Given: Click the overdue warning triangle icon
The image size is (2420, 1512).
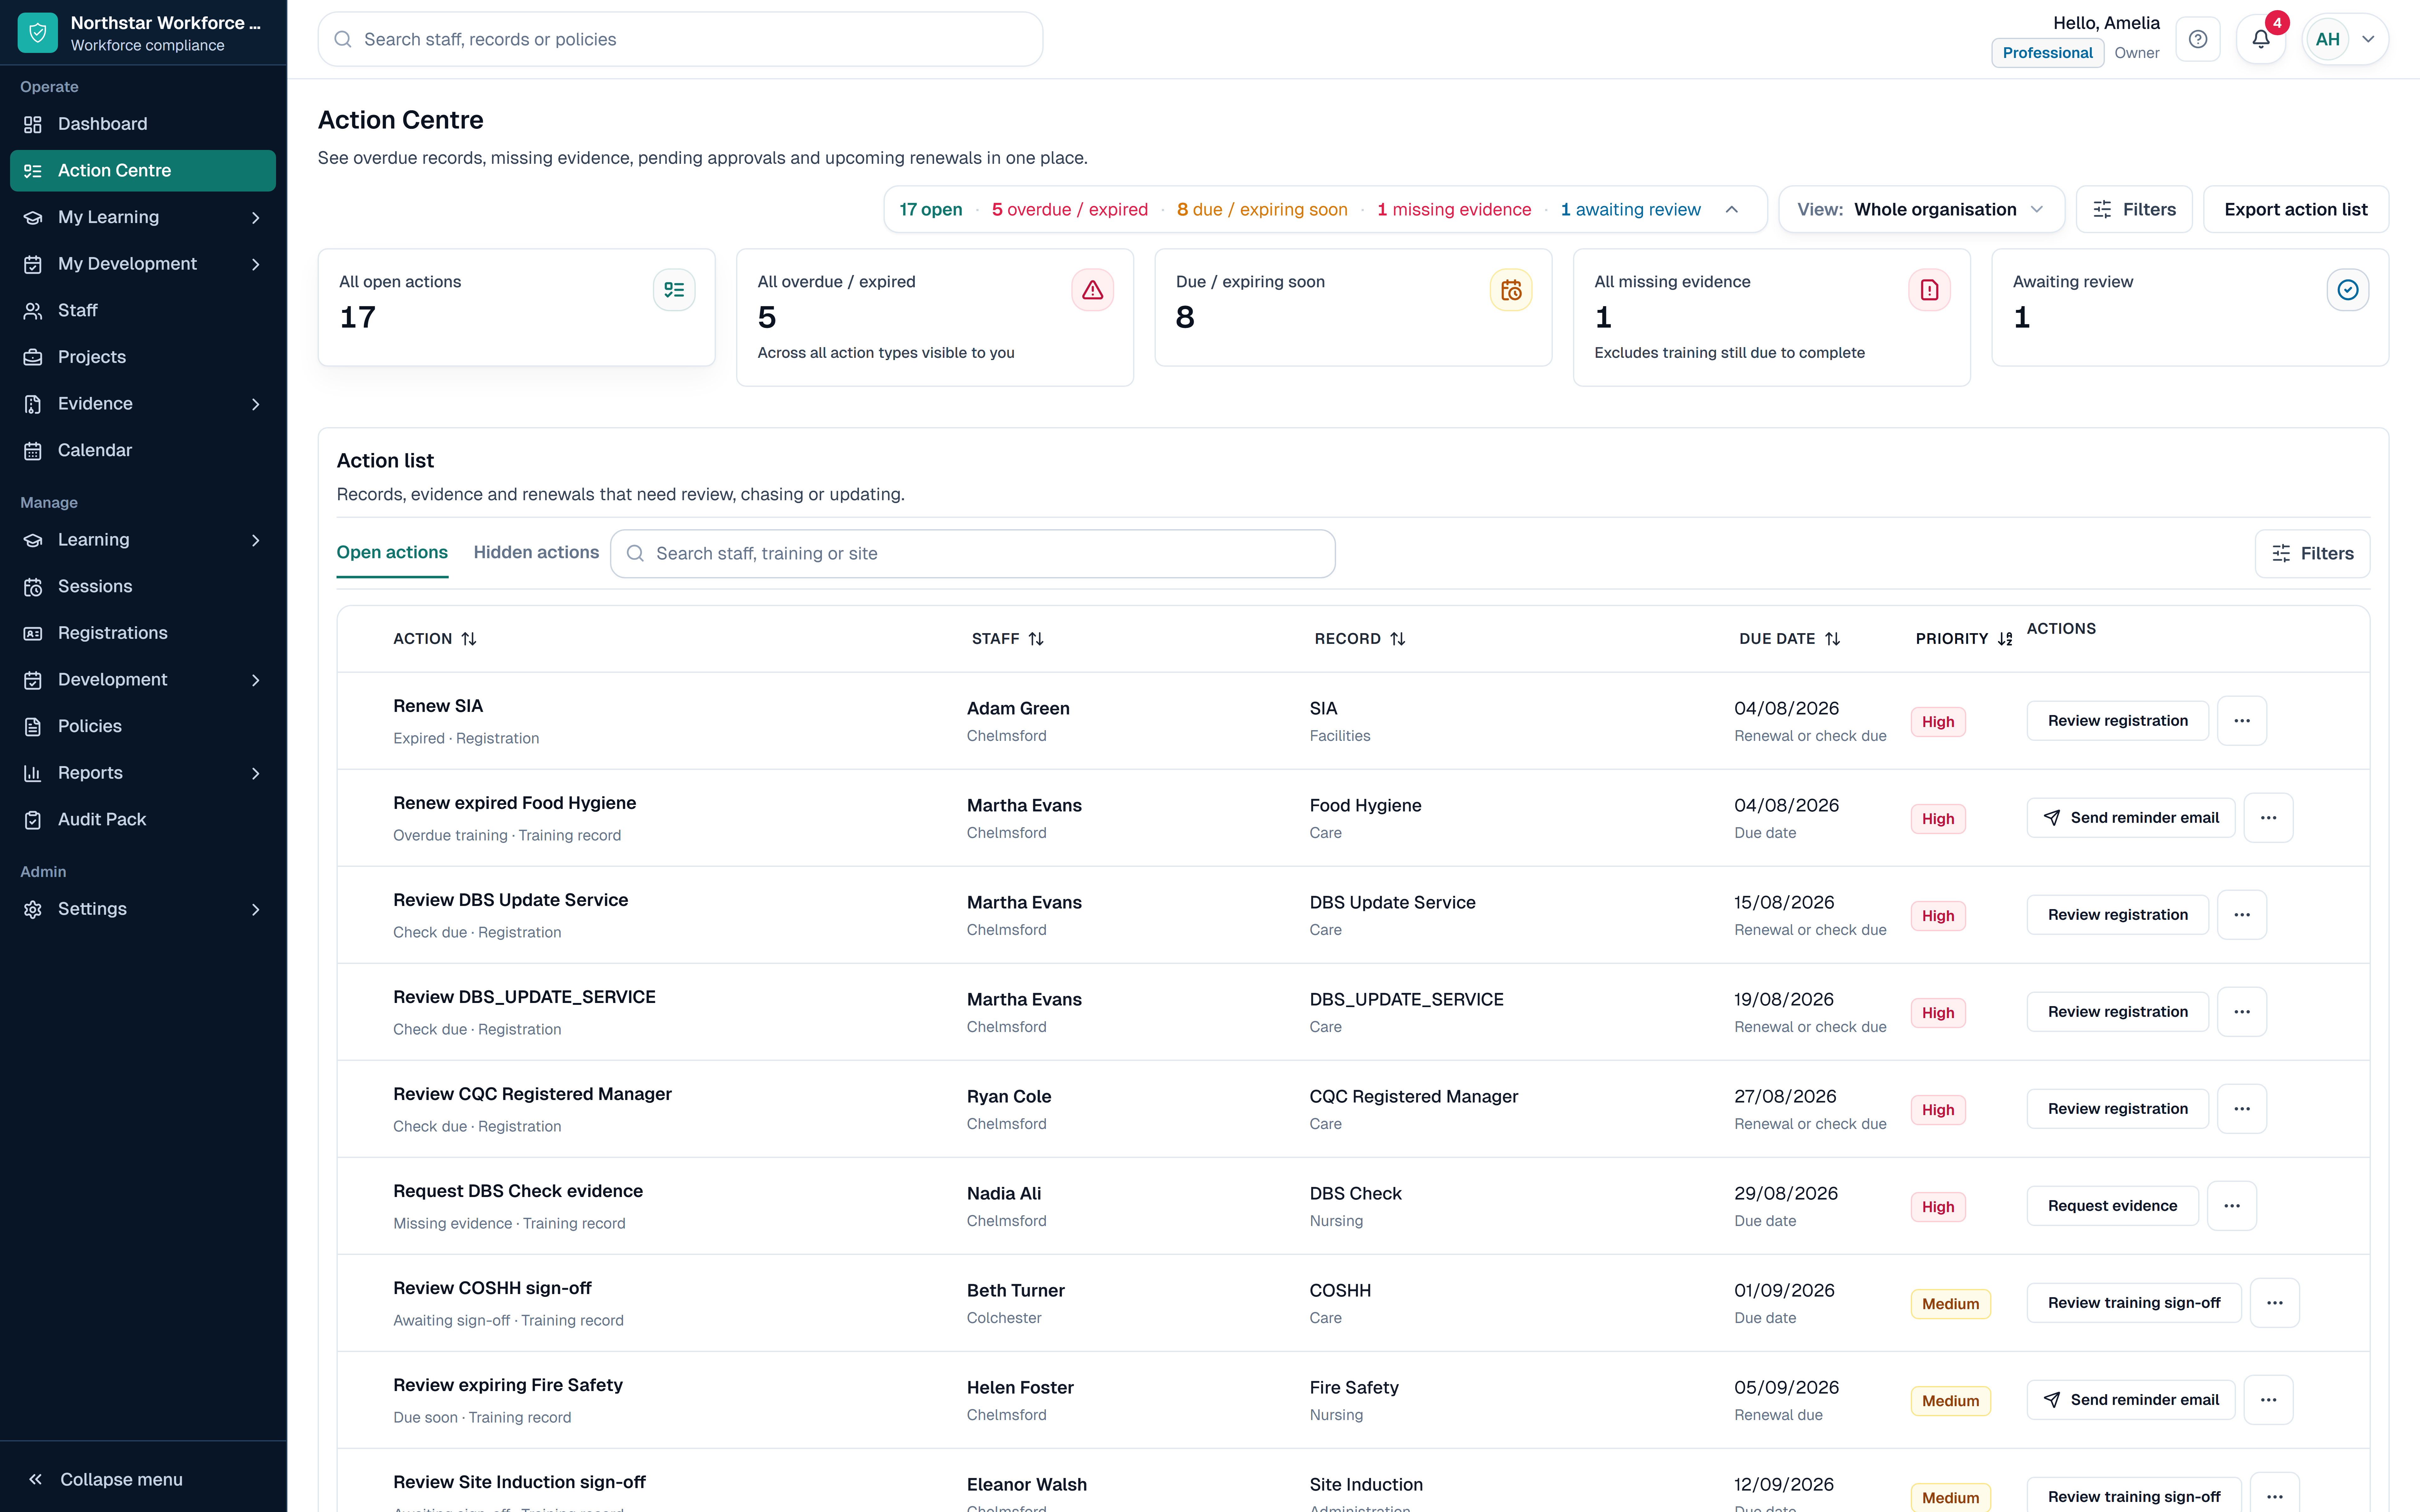Looking at the screenshot, I should point(1092,290).
